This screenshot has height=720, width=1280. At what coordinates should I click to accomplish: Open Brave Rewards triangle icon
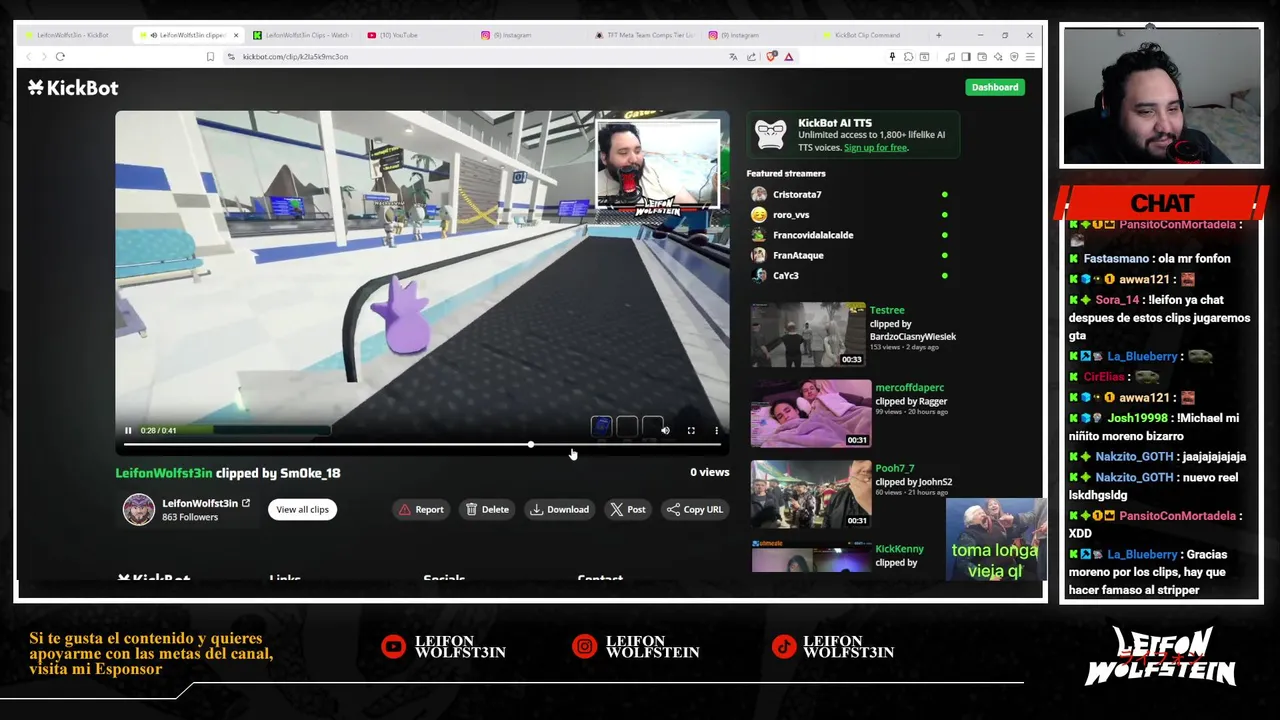click(788, 57)
